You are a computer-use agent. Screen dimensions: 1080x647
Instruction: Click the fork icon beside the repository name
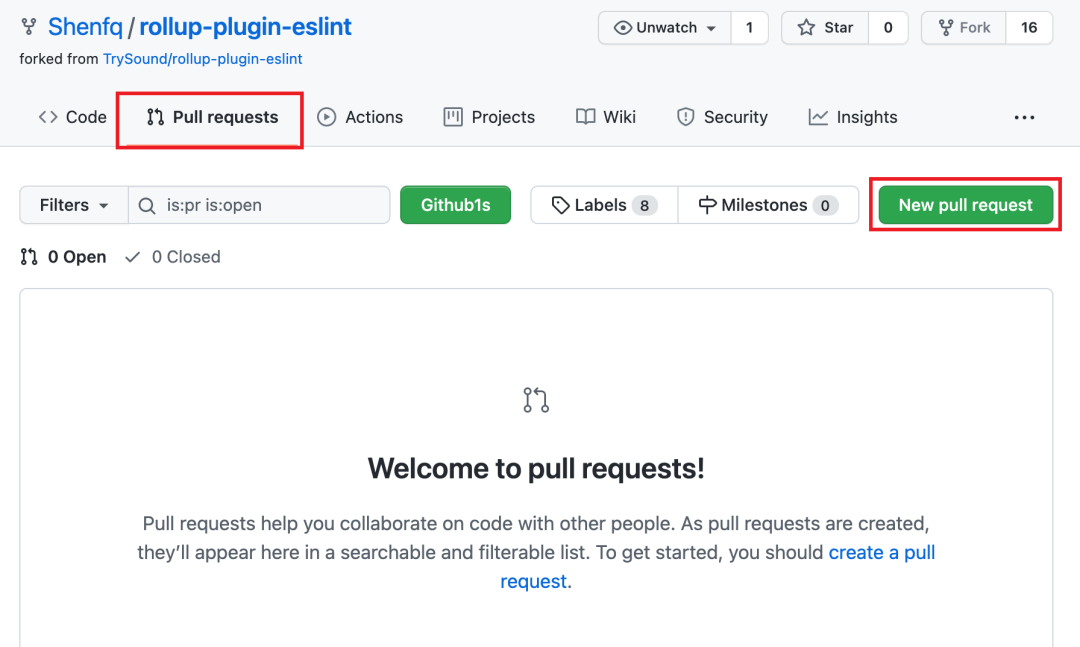point(29,27)
